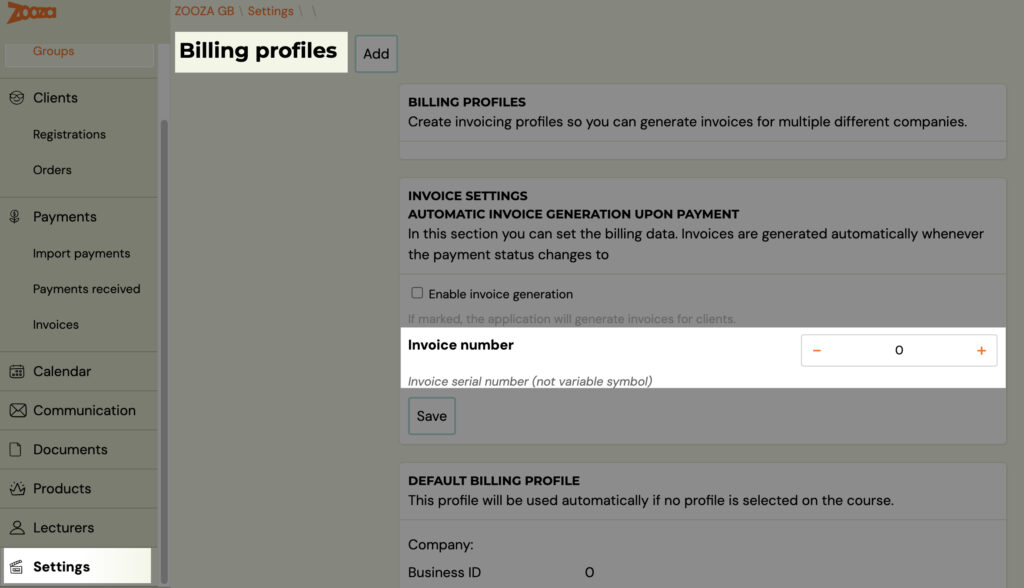Decrease invoice number with minus
1024x588 pixels.
(816, 351)
